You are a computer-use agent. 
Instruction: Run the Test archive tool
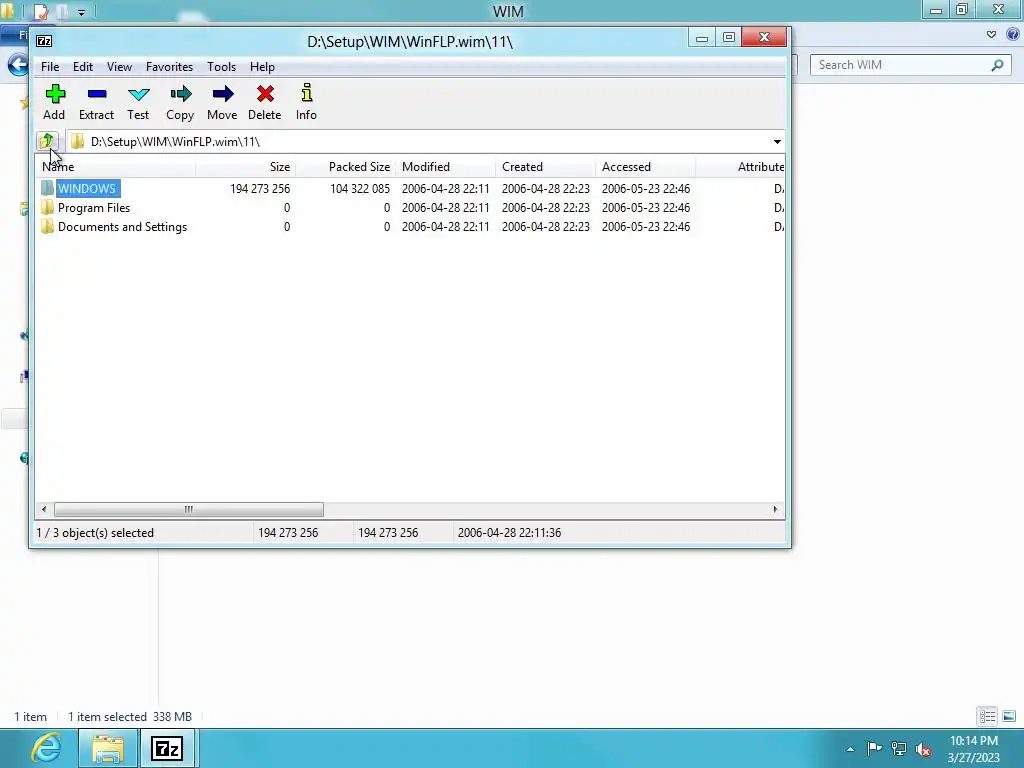tap(138, 102)
